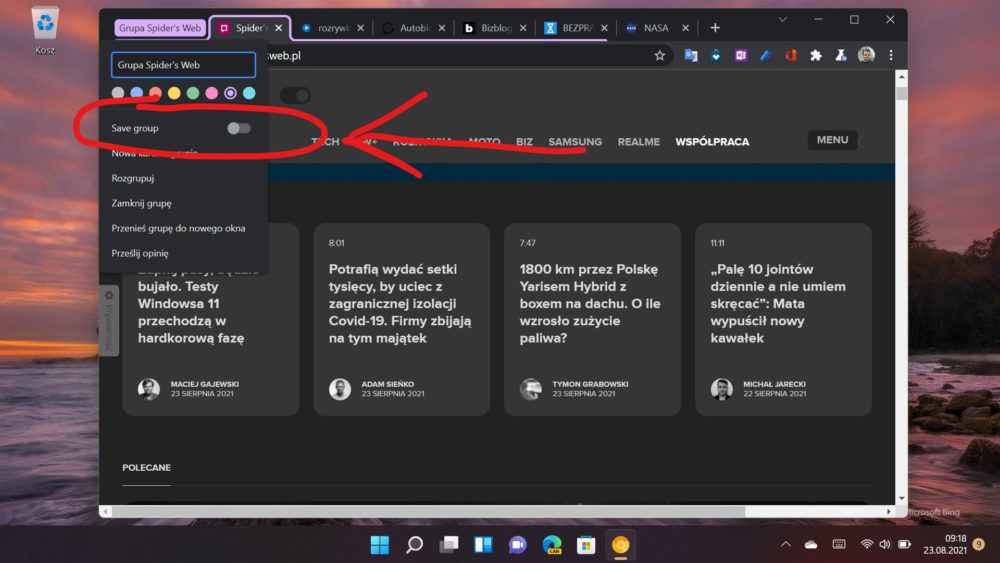
Task: Pick the green group color
Action: click(x=193, y=93)
